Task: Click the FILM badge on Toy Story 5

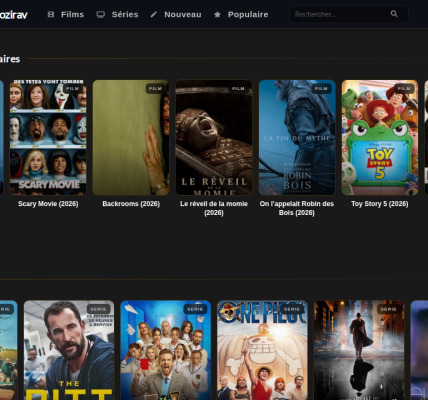Action: click(404, 88)
